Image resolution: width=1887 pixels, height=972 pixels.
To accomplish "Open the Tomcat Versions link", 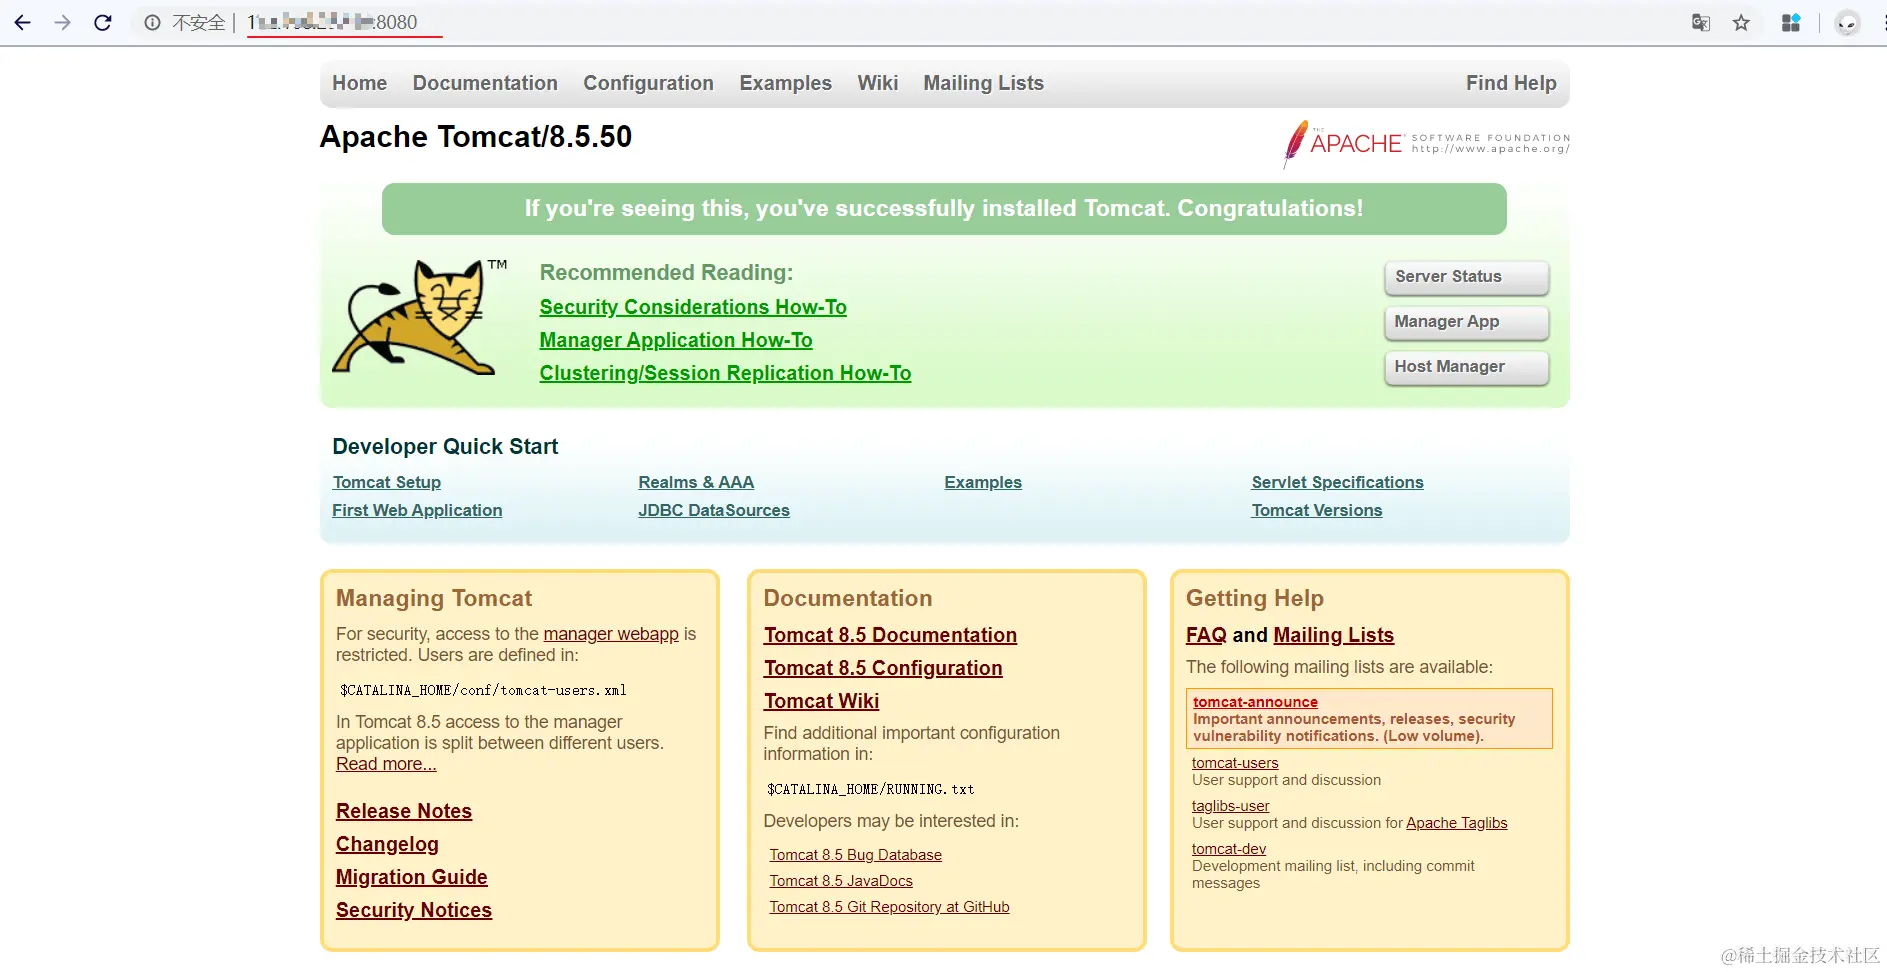I will pos(1317,510).
